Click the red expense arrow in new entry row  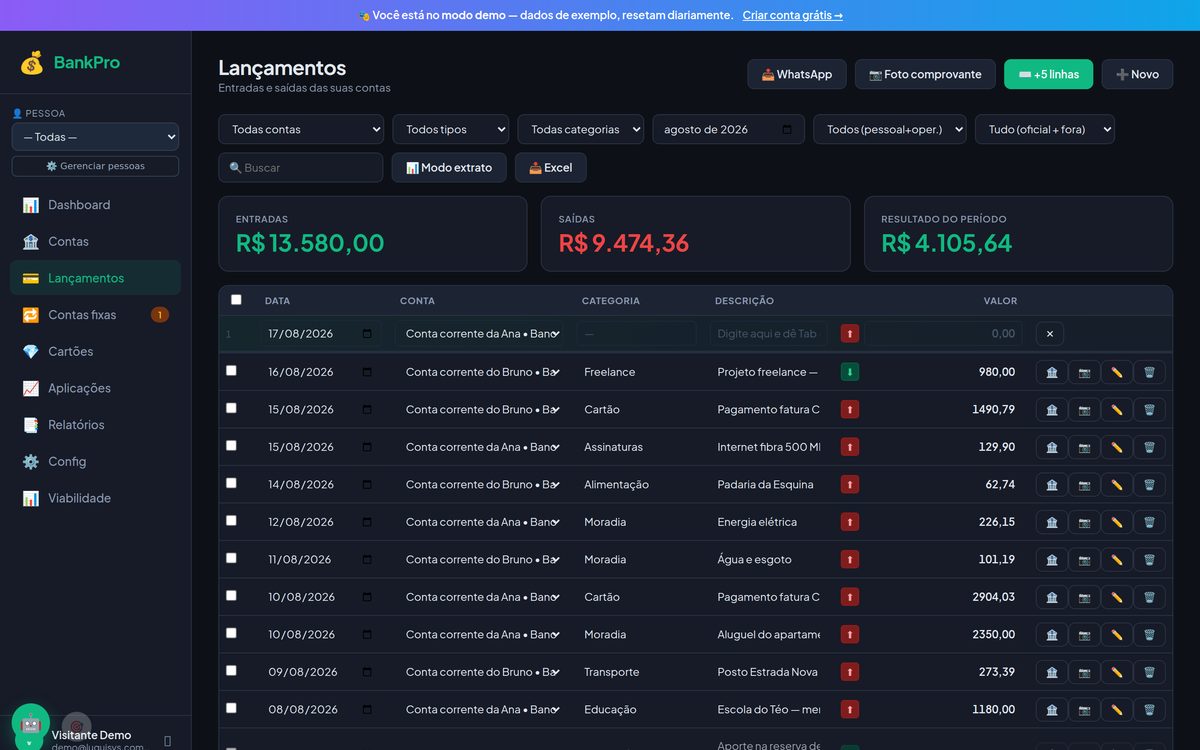coord(850,334)
